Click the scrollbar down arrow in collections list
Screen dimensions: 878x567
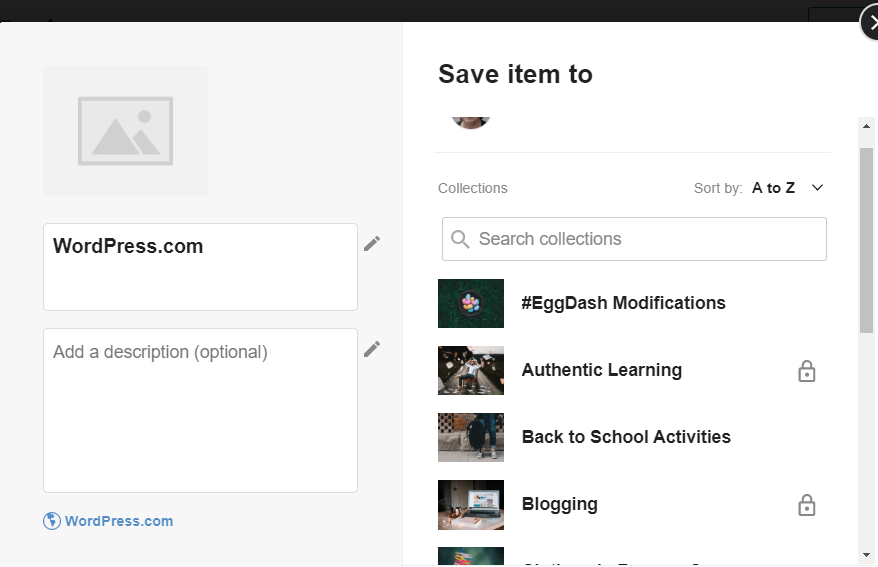coord(866,555)
